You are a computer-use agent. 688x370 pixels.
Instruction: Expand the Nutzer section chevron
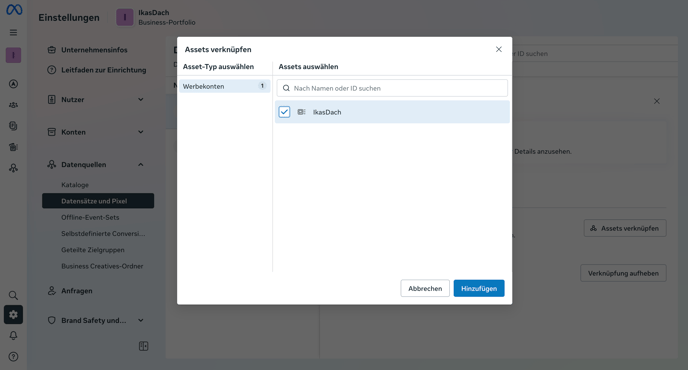click(141, 100)
